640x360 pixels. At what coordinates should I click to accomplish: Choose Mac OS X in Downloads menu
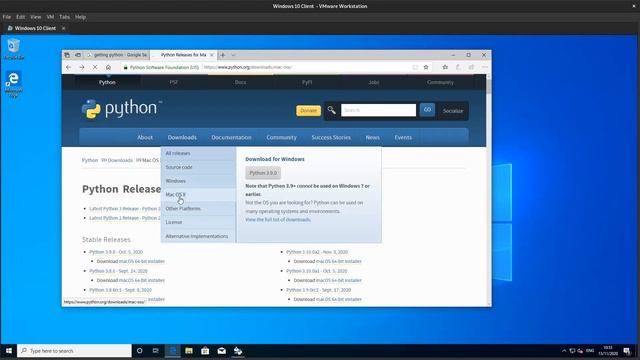click(198, 195)
